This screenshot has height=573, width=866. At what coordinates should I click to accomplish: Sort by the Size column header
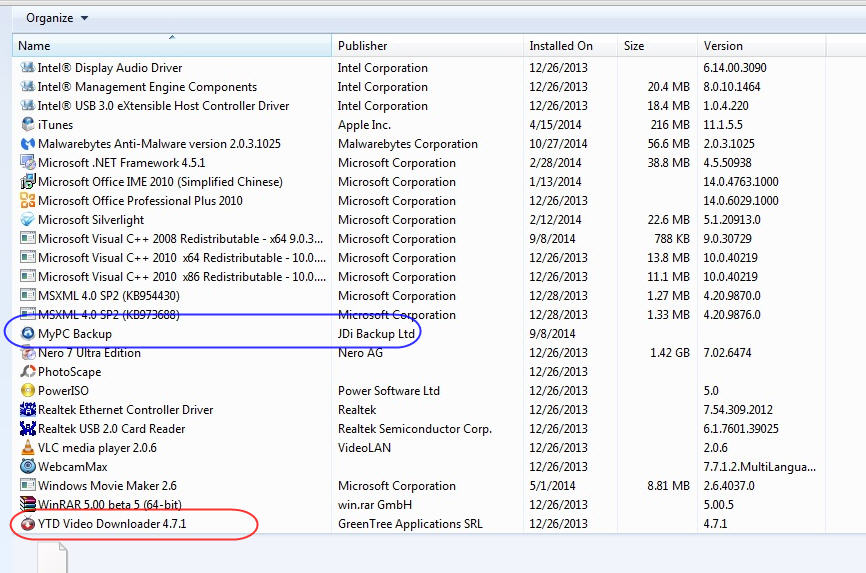click(657, 46)
